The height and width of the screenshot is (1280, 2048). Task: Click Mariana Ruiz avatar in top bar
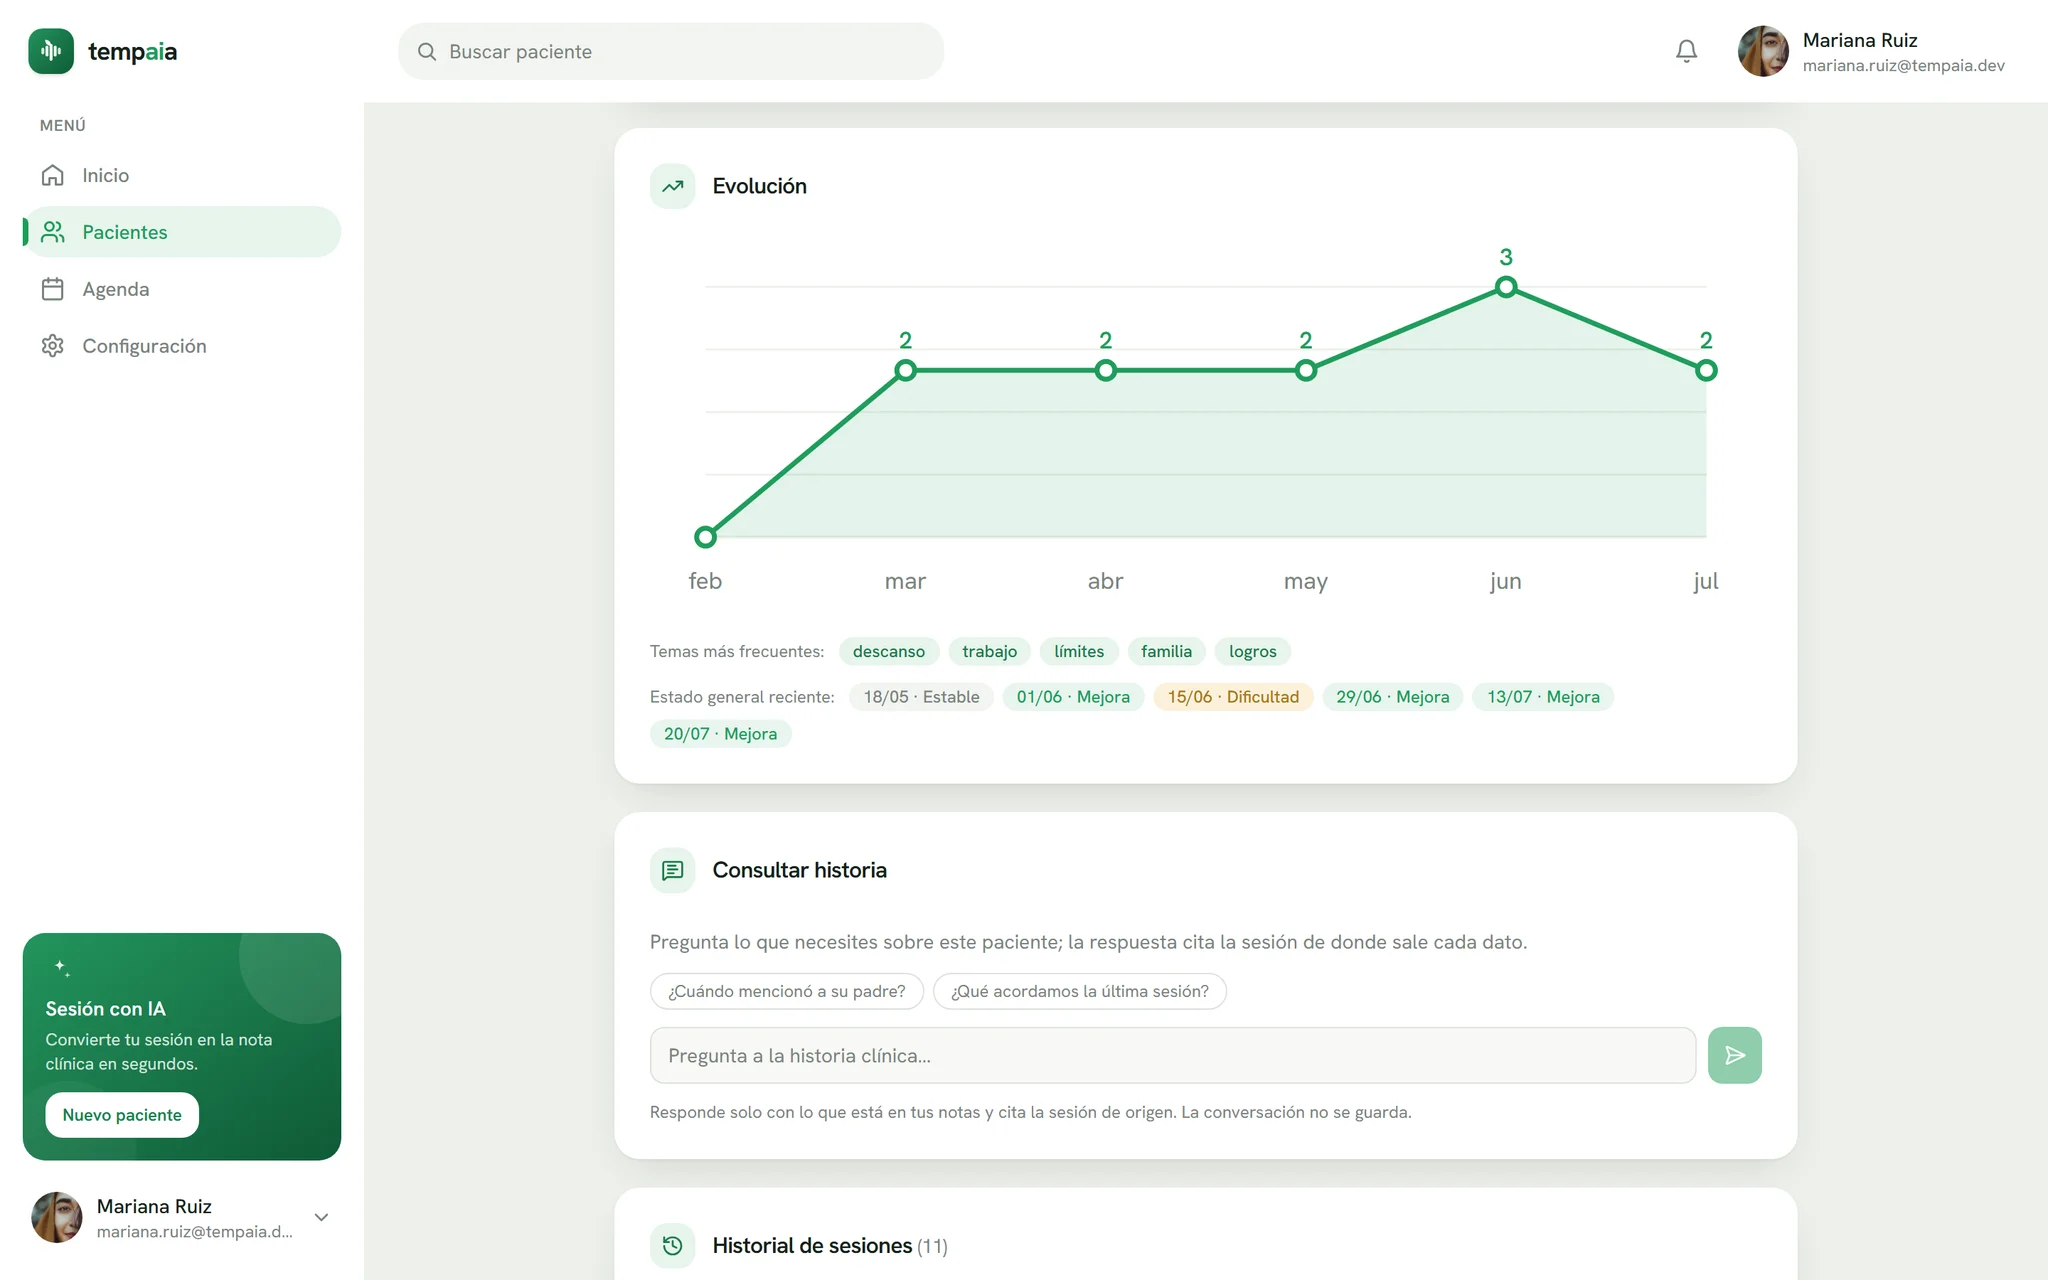[x=1763, y=51]
